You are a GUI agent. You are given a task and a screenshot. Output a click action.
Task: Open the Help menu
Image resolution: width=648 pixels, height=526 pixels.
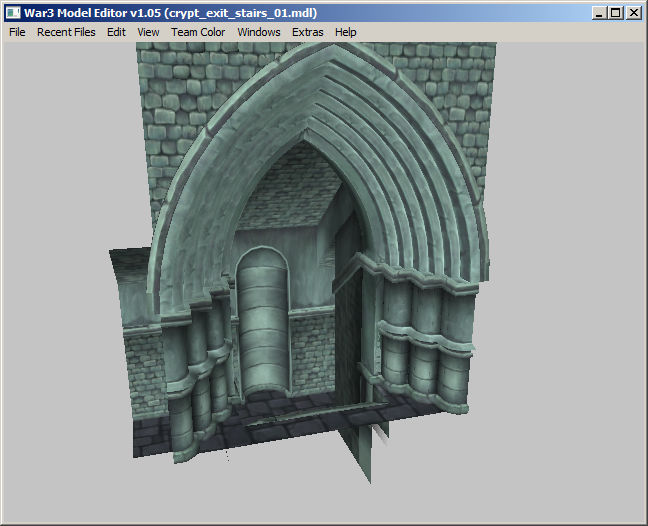[346, 32]
